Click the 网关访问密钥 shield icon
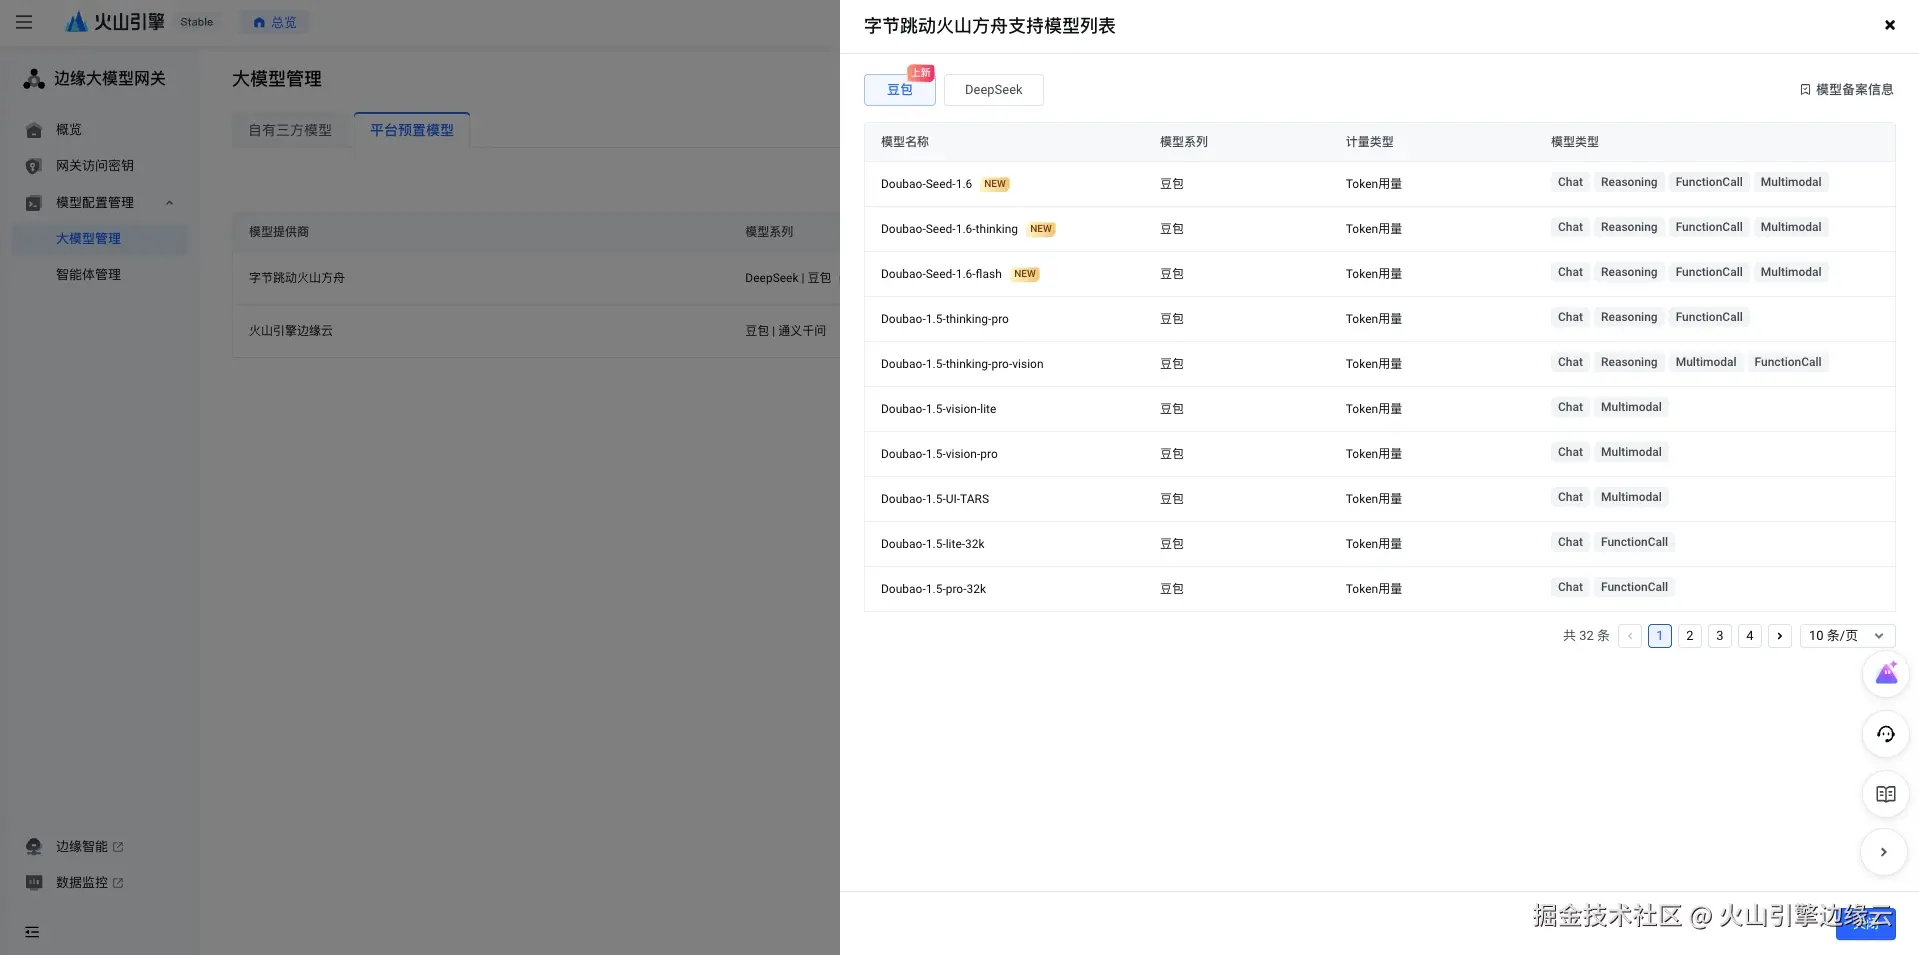 (x=34, y=166)
